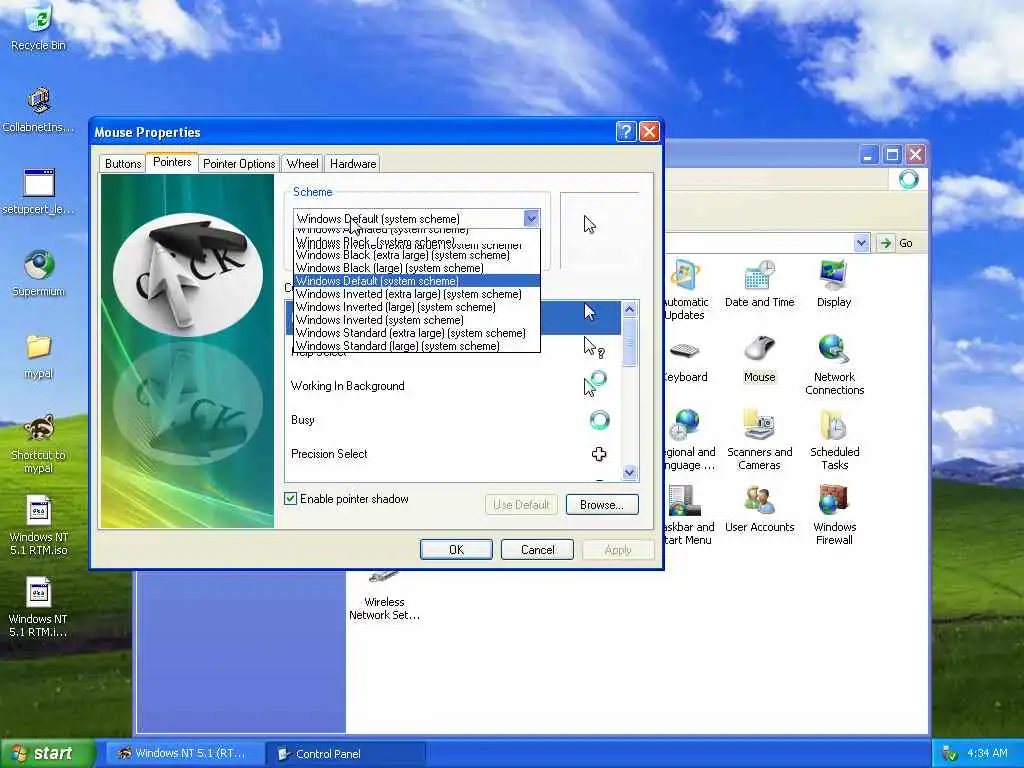Switch to the Wheel tab
This screenshot has width=1024, height=768.
pos(302,163)
